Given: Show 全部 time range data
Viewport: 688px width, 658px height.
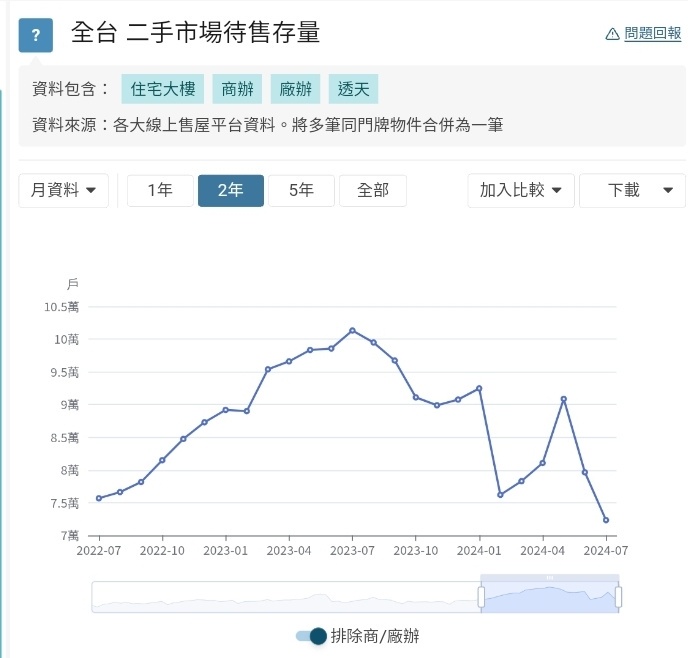Looking at the screenshot, I should [x=372, y=191].
